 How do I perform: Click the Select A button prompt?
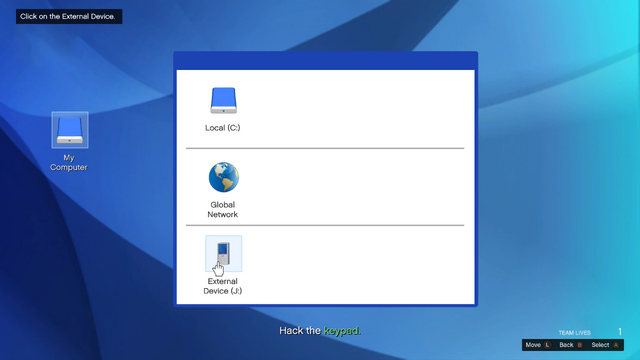pyautogui.click(x=605, y=345)
